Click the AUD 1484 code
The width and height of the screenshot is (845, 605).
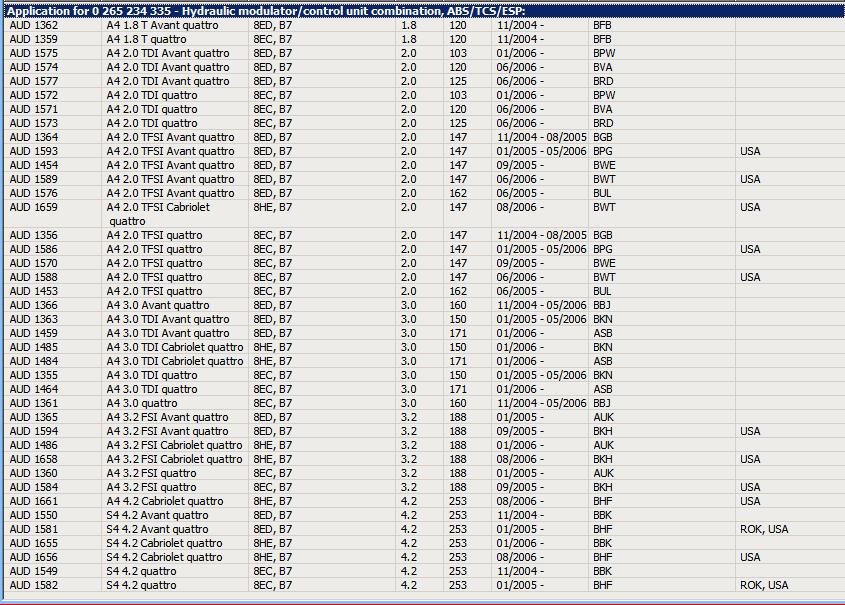click(x=33, y=361)
